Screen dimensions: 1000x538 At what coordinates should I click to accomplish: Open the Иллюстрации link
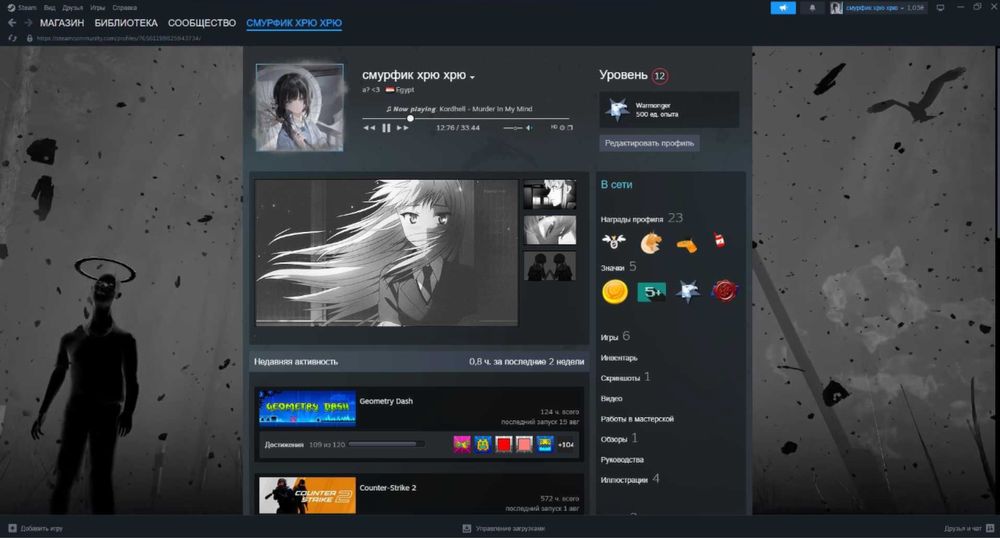pos(629,479)
